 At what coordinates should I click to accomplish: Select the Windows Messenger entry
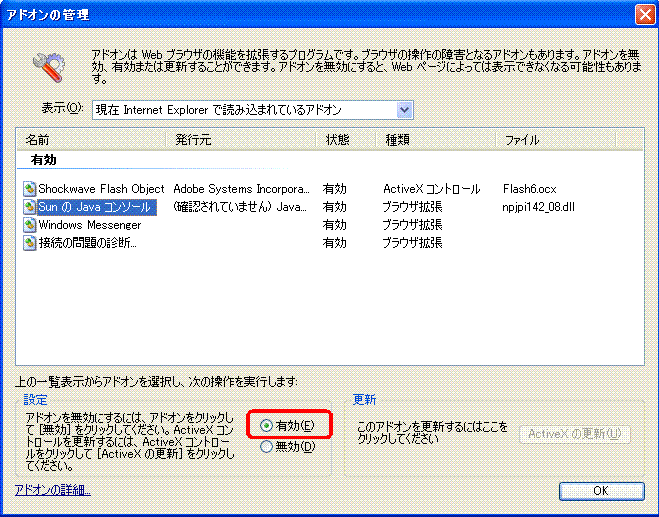click(90, 225)
